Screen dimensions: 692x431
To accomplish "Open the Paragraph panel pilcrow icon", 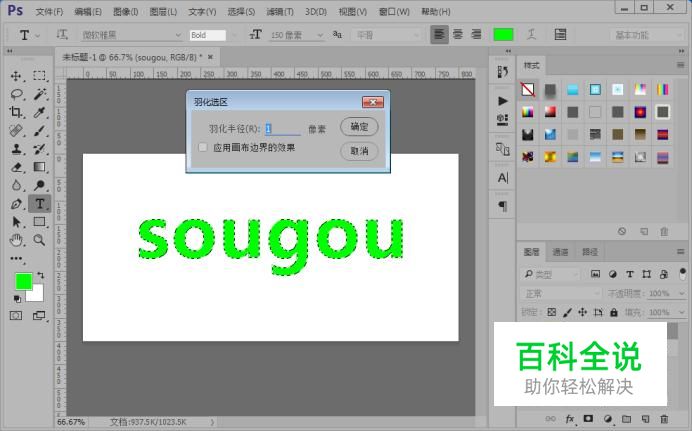I will (502, 206).
